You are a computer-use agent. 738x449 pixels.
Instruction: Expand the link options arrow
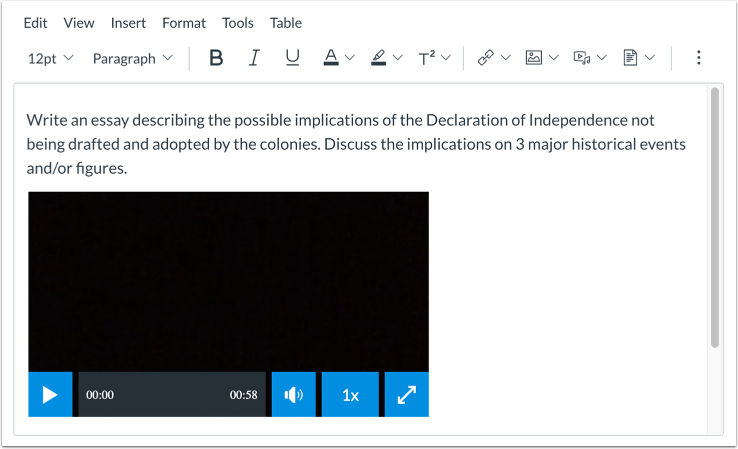tap(505, 58)
